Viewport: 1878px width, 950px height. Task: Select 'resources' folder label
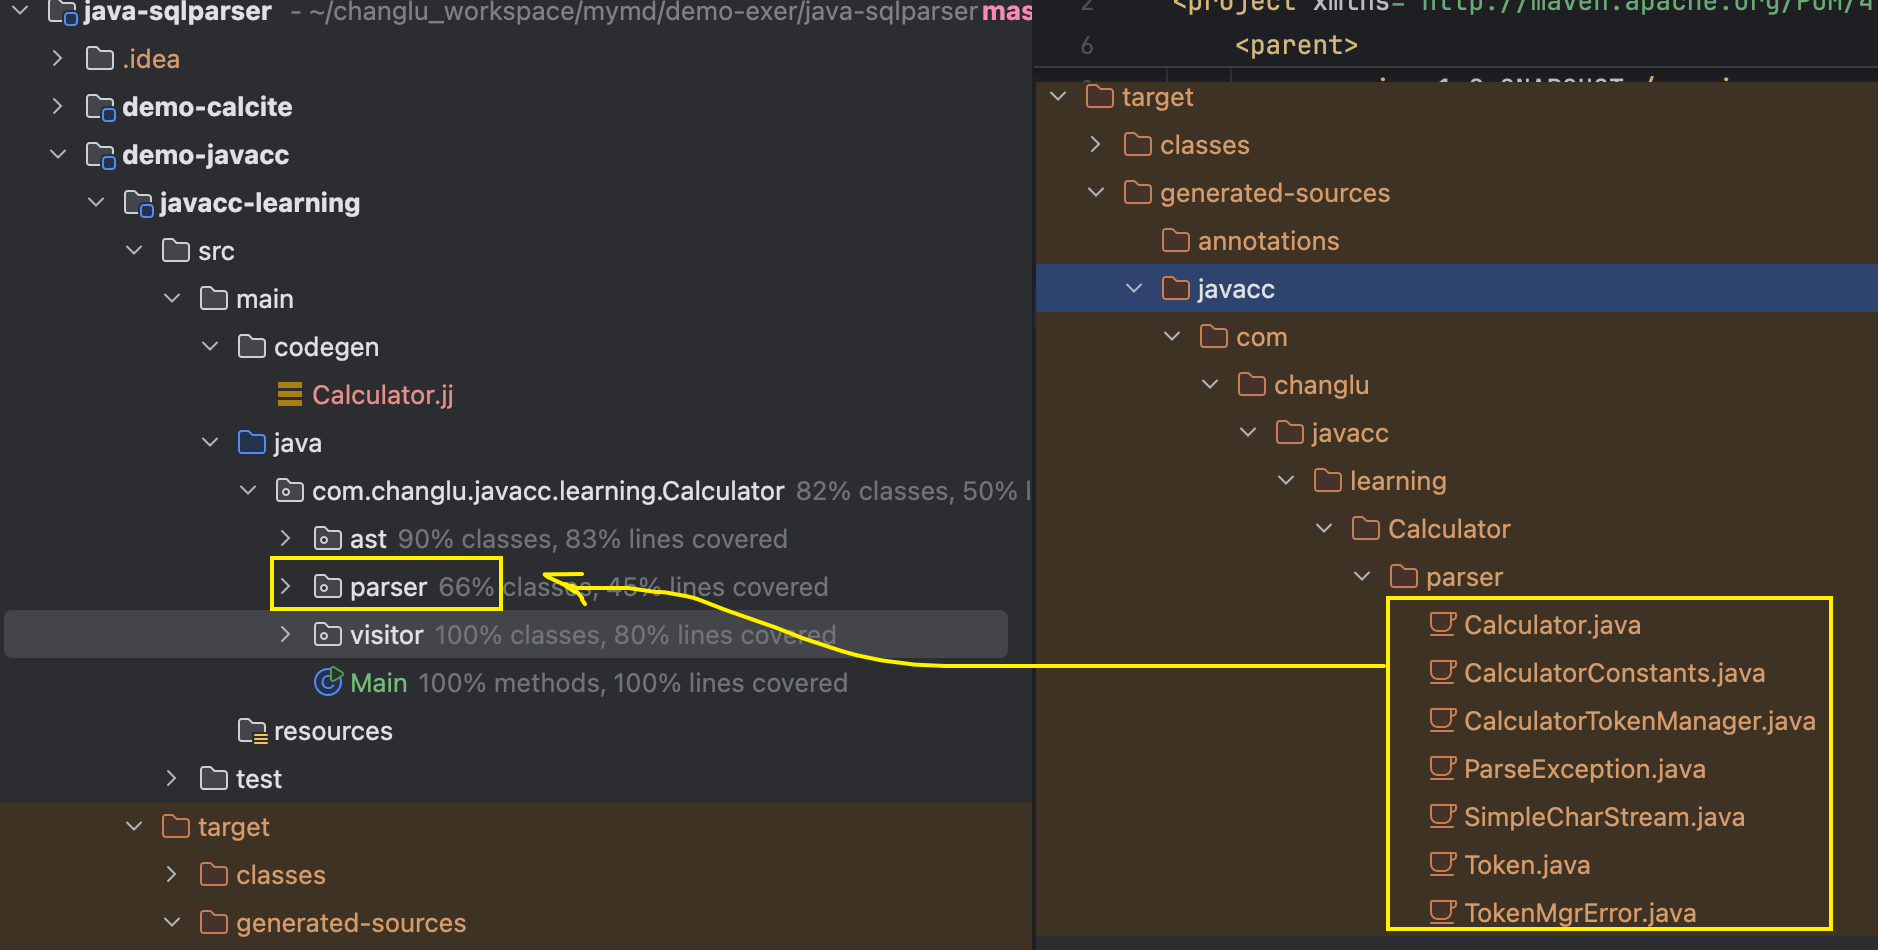pos(333,731)
